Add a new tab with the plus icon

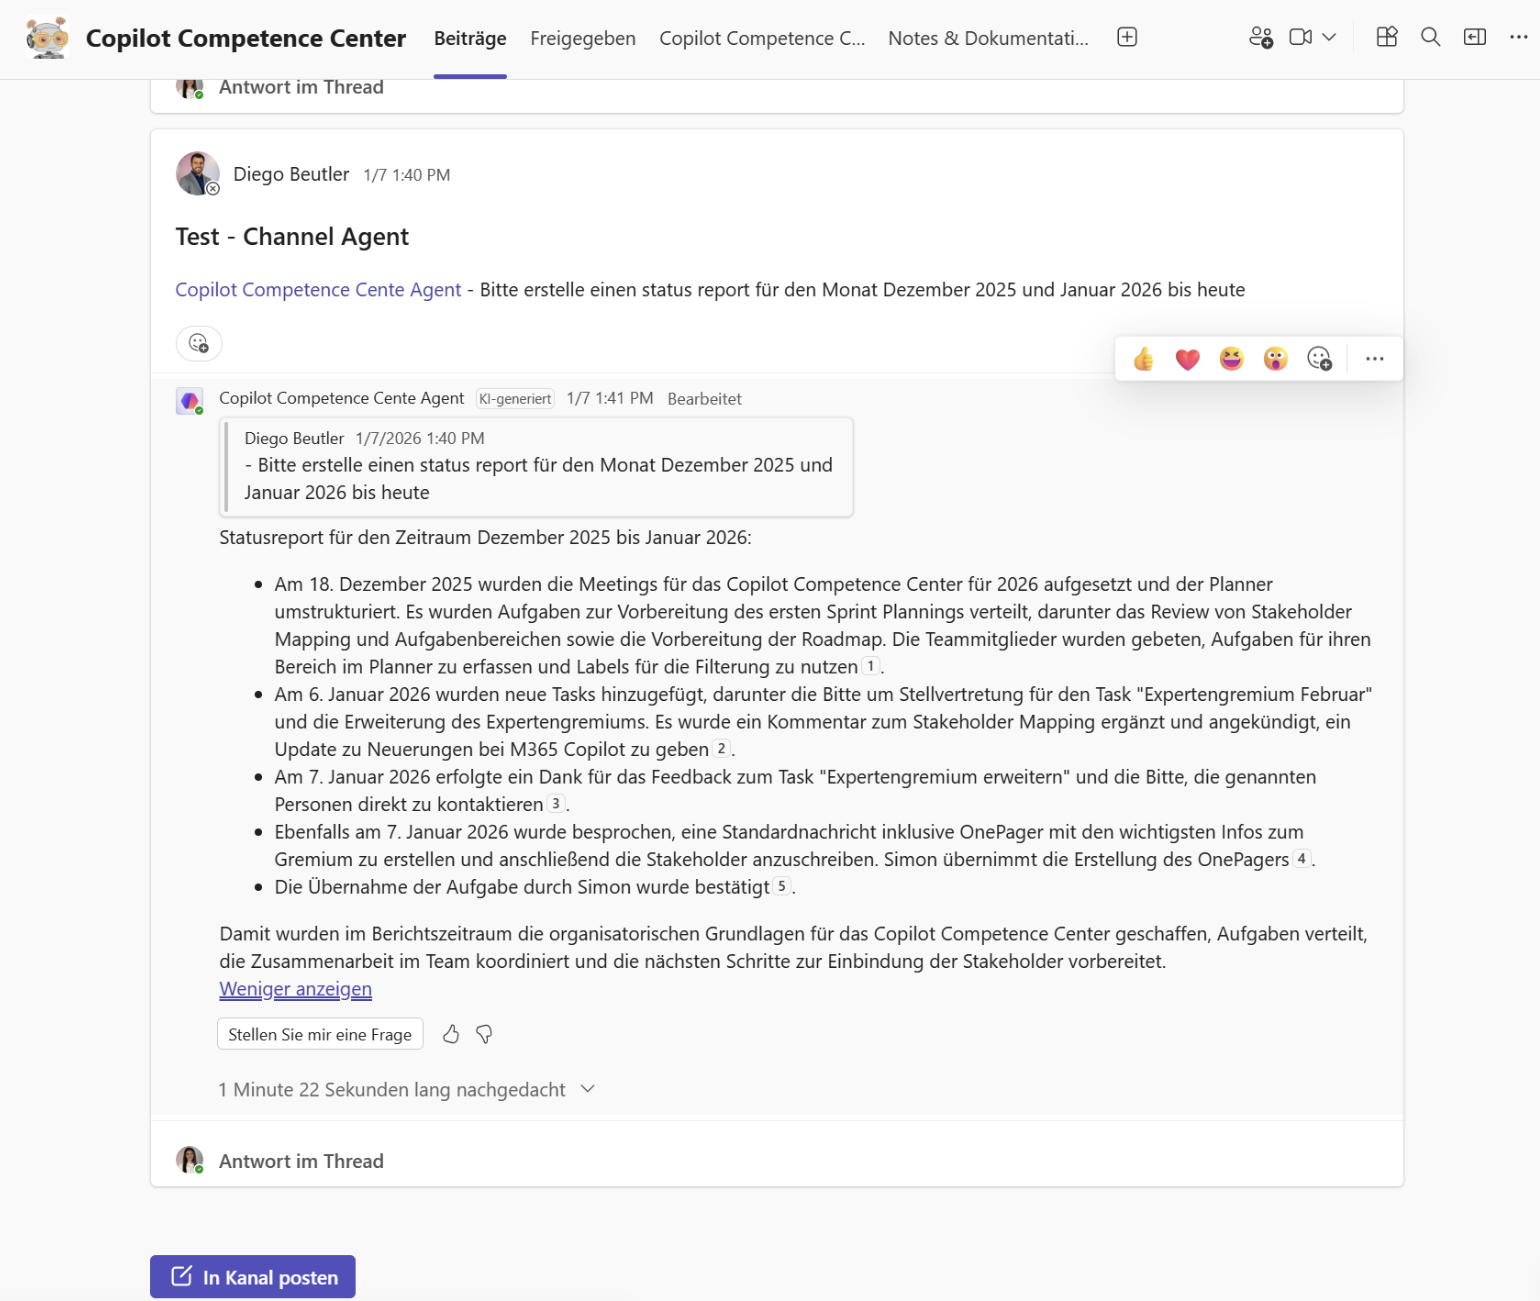click(x=1127, y=35)
